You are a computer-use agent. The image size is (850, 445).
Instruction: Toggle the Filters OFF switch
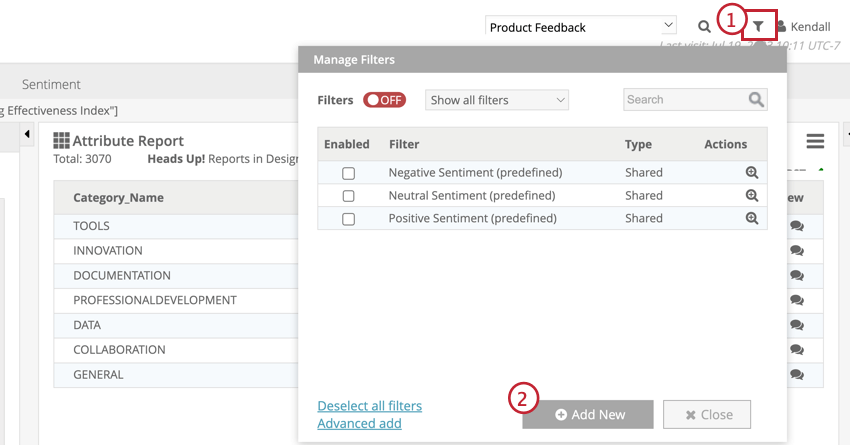[x=384, y=100]
